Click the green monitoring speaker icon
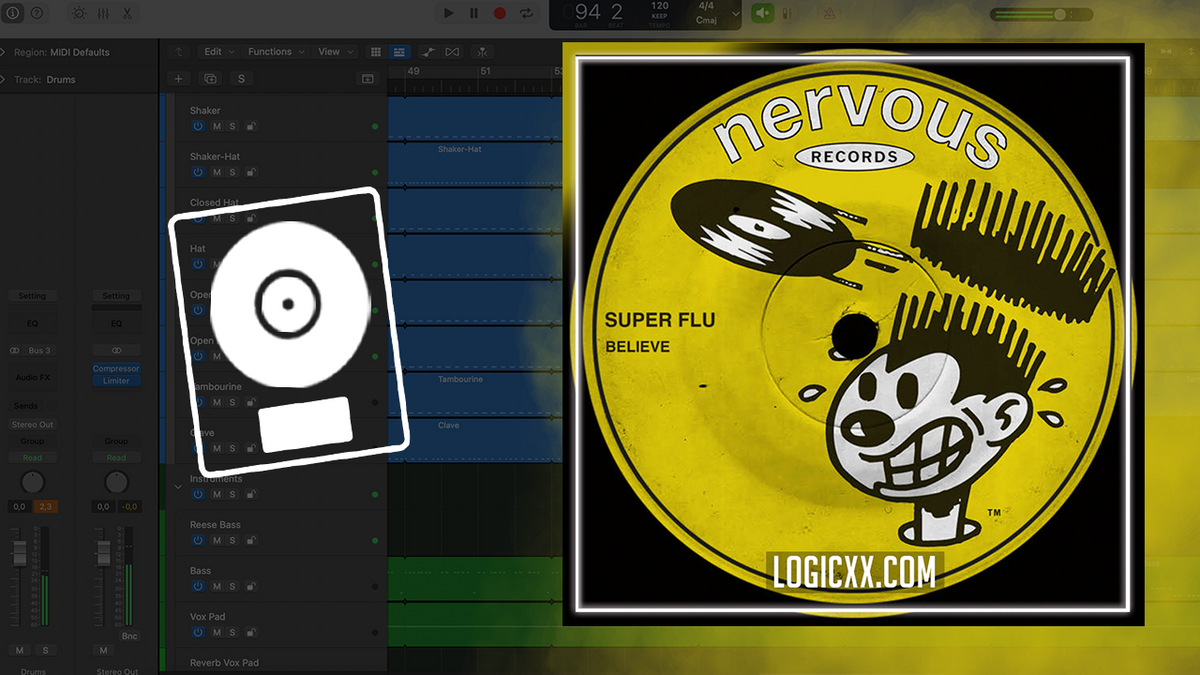The image size is (1200, 675). pyautogui.click(x=762, y=13)
